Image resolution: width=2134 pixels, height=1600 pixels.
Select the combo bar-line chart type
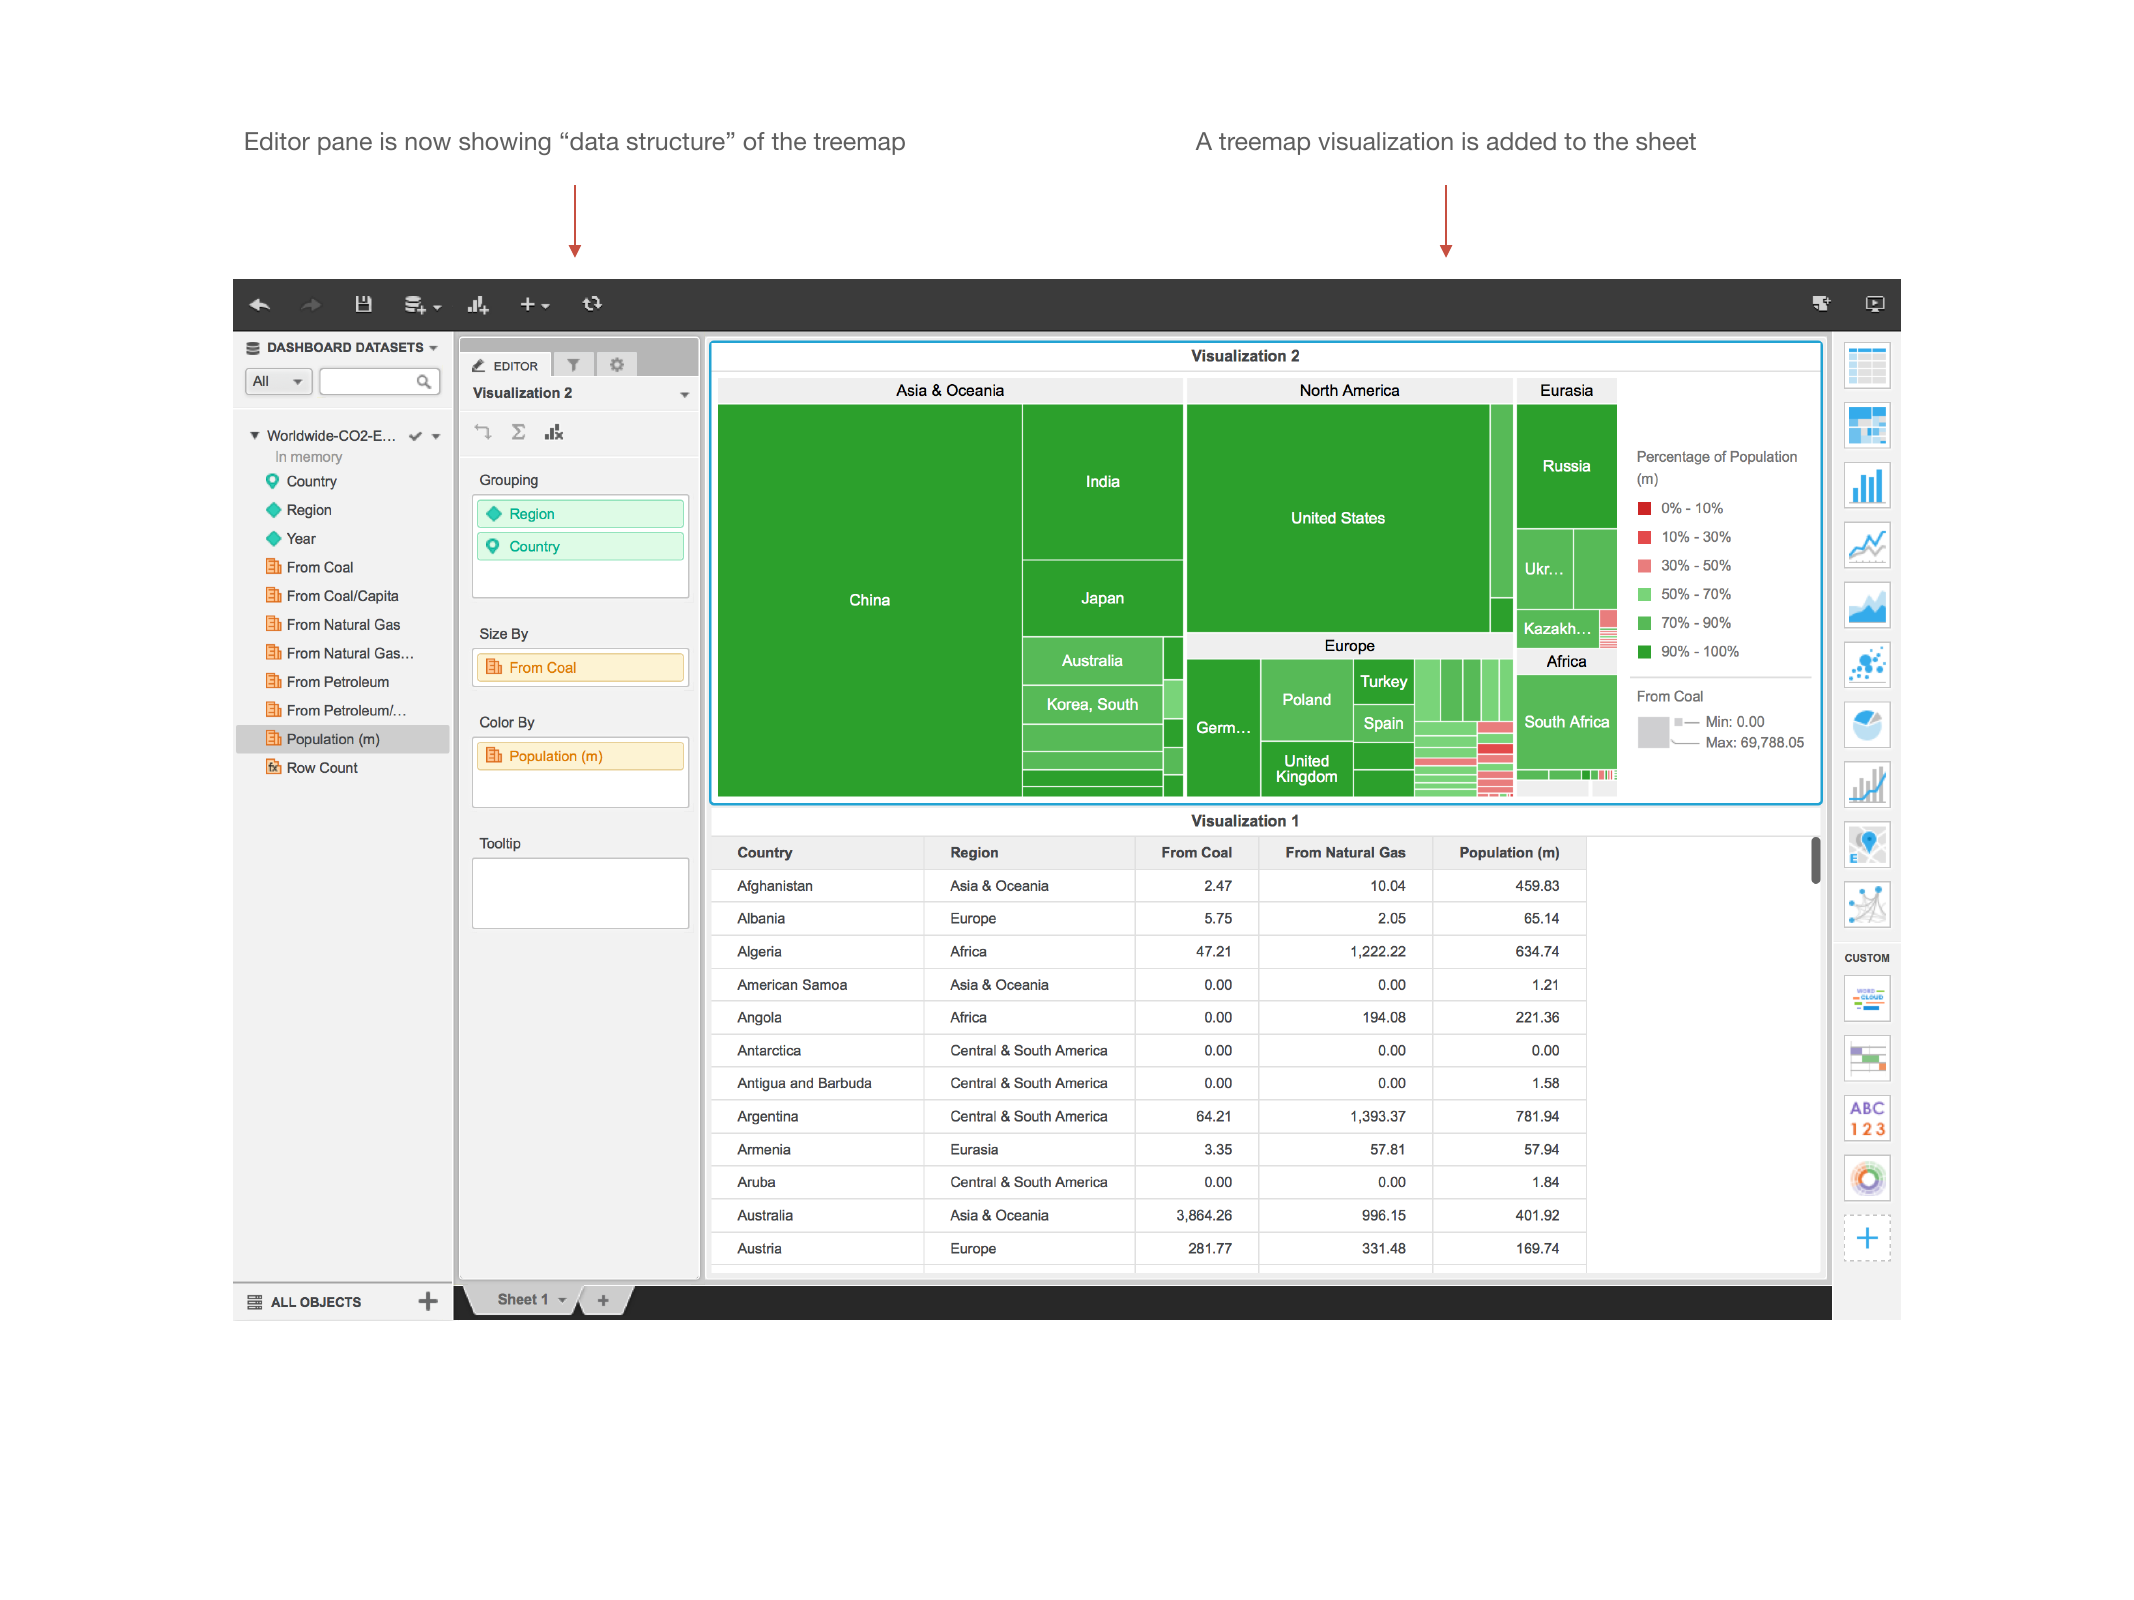pyautogui.click(x=1866, y=785)
